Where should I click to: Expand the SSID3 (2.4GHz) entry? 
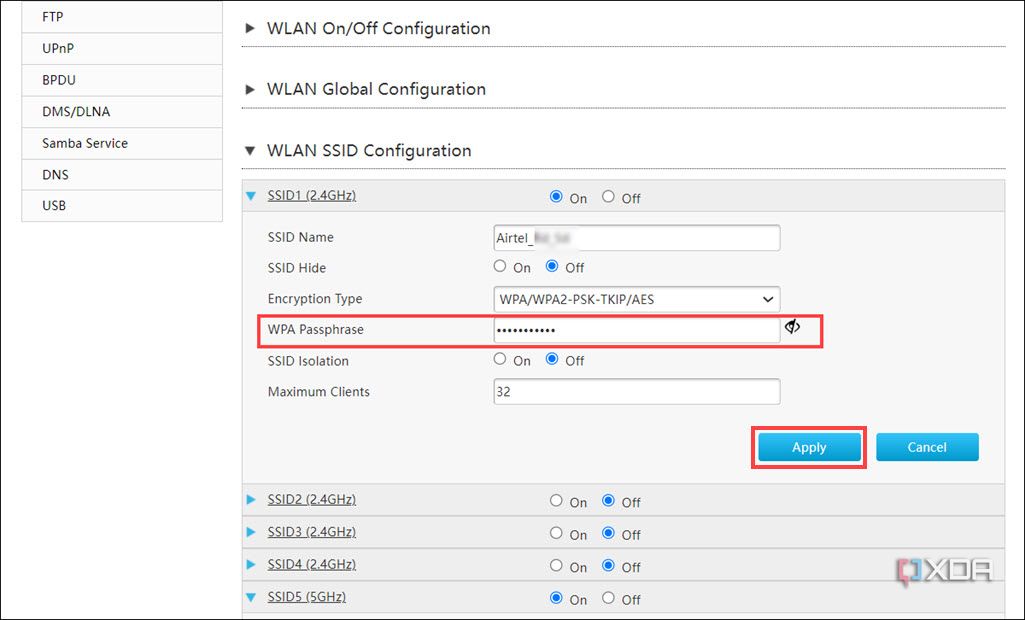tap(250, 531)
